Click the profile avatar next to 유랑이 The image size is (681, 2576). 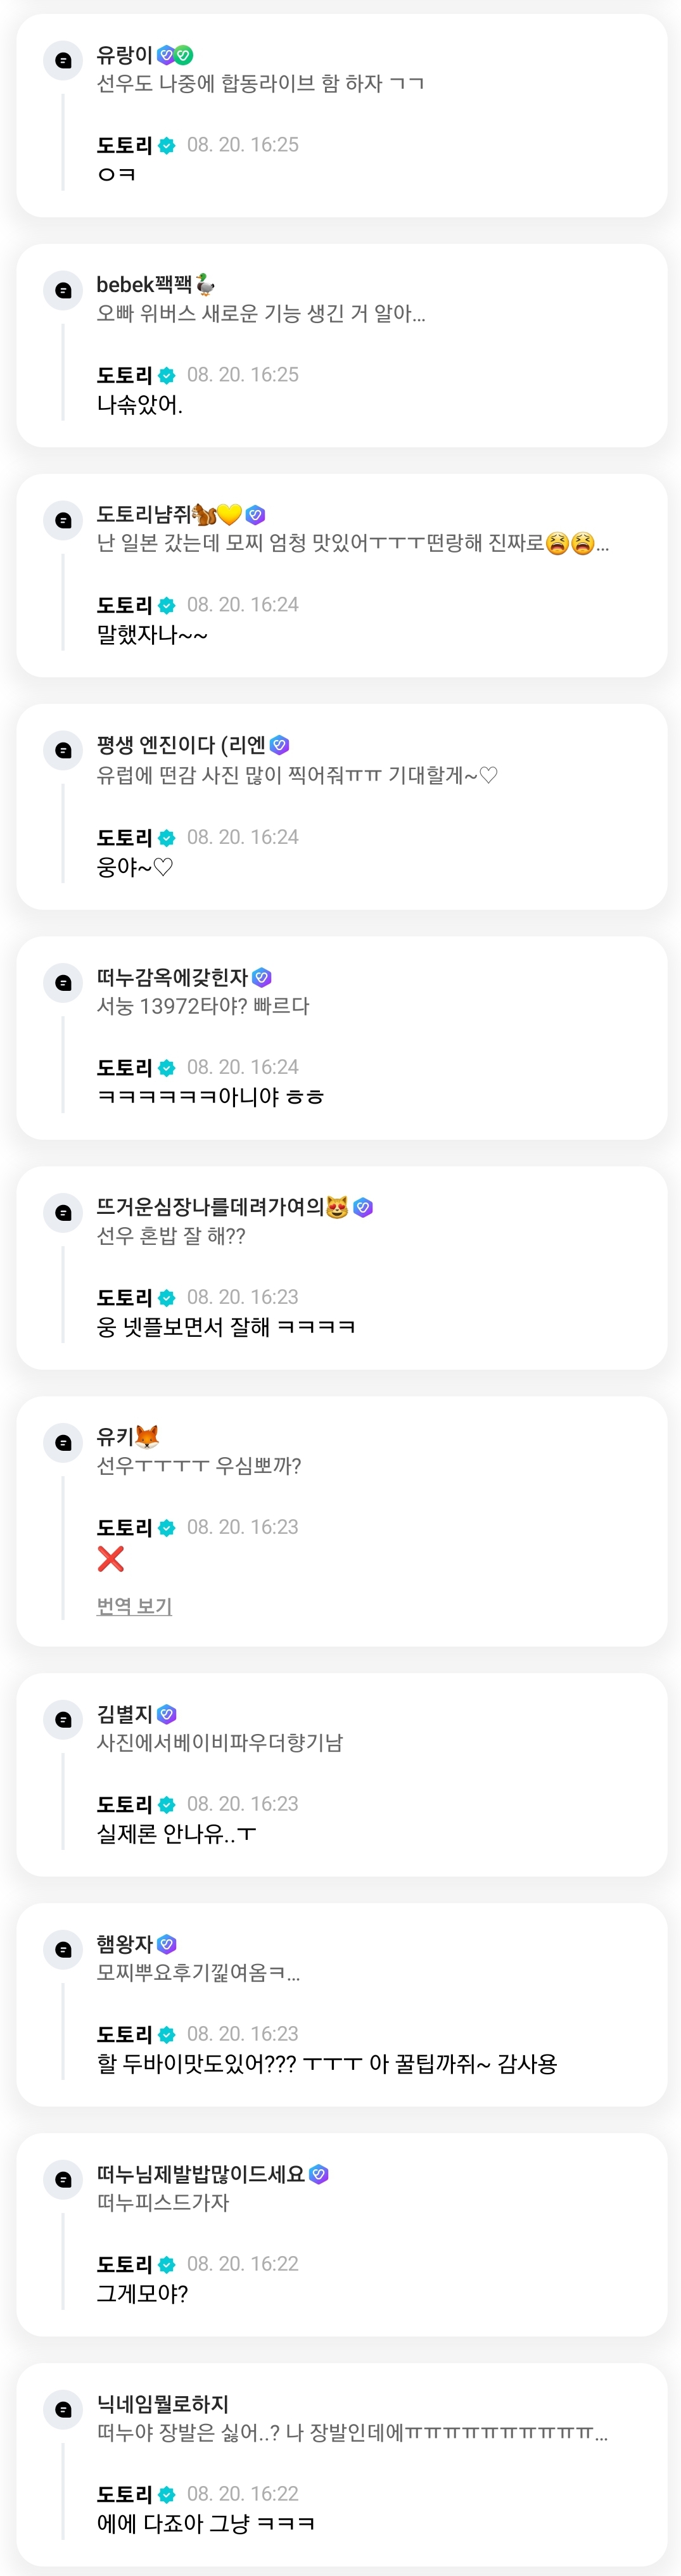[63, 60]
